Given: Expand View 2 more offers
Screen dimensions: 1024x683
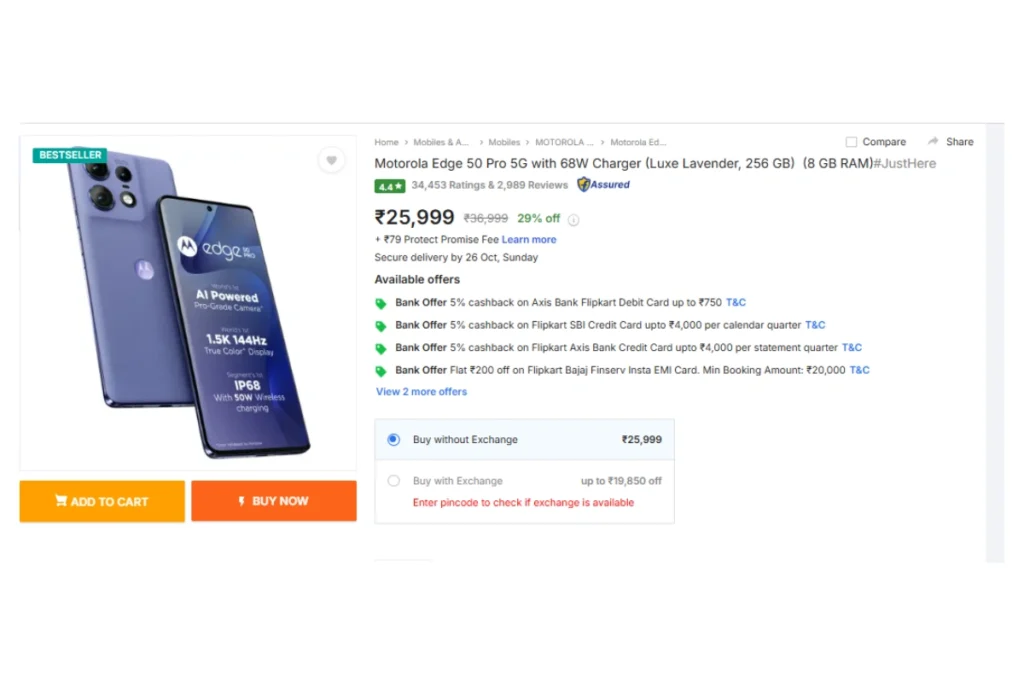Looking at the screenshot, I should 421,392.
